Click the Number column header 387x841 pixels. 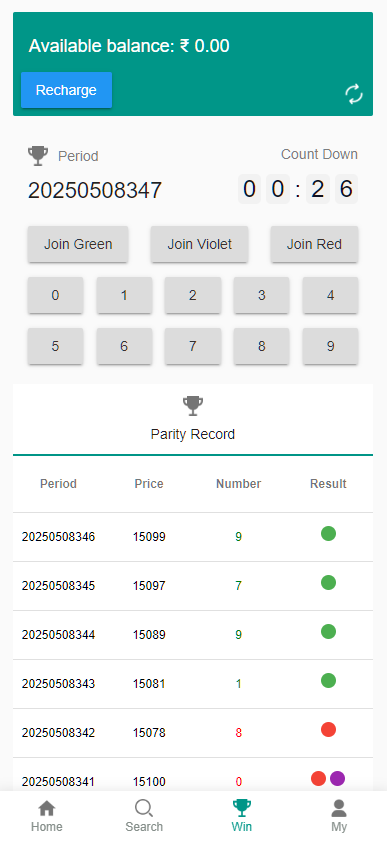(x=239, y=484)
